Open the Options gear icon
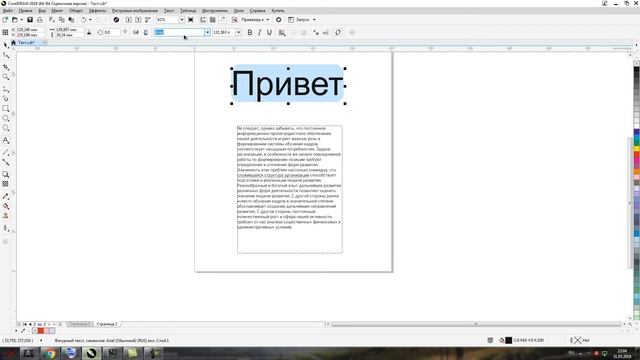 tap(279, 20)
